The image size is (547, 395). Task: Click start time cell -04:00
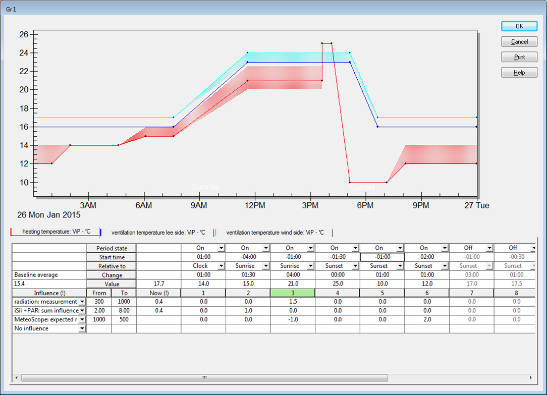click(x=248, y=257)
